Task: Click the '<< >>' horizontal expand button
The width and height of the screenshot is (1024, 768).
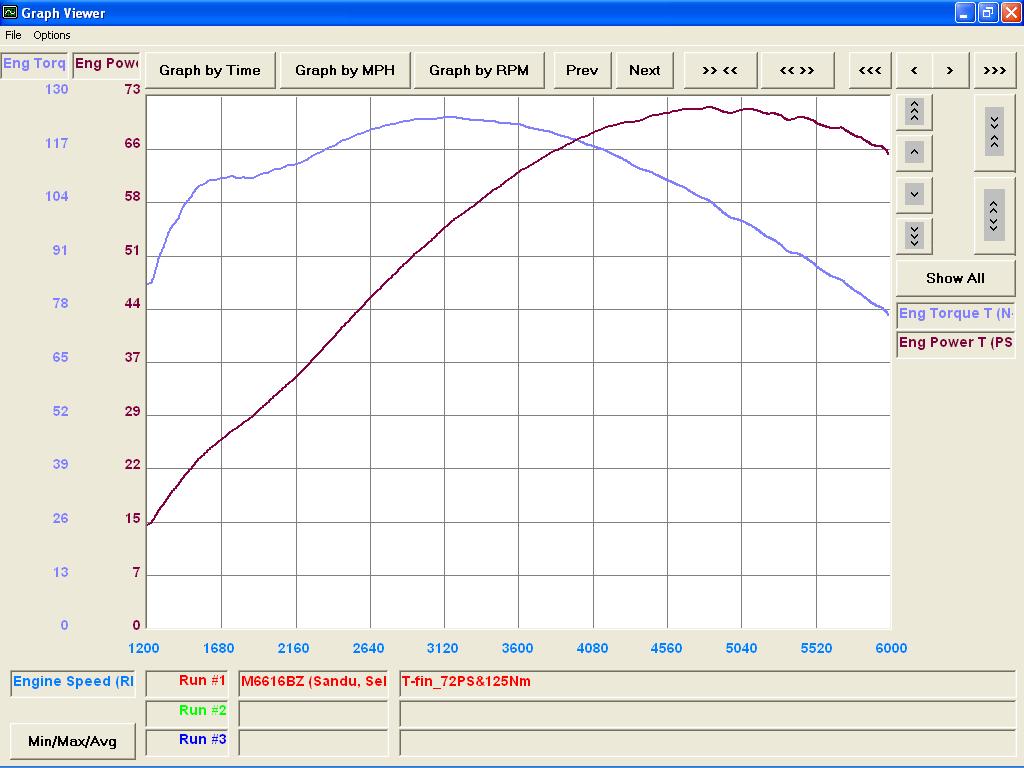Action: pos(797,70)
